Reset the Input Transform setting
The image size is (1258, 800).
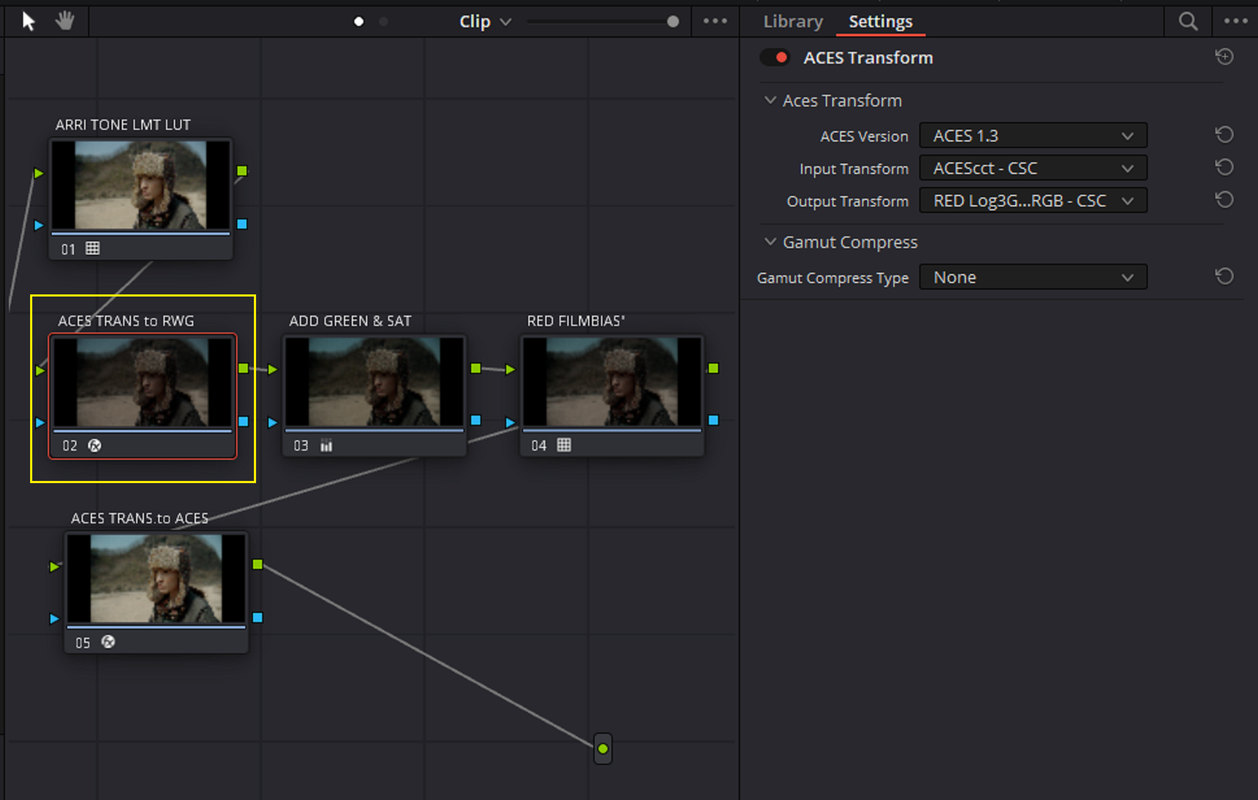pos(1224,168)
